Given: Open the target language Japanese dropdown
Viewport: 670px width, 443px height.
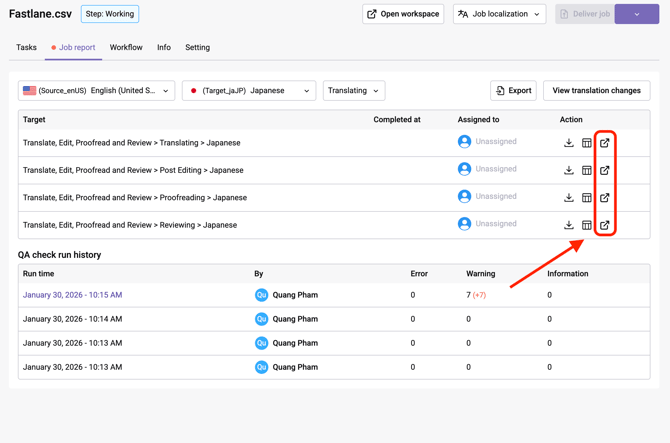Looking at the screenshot, I should tap(249, 91).
